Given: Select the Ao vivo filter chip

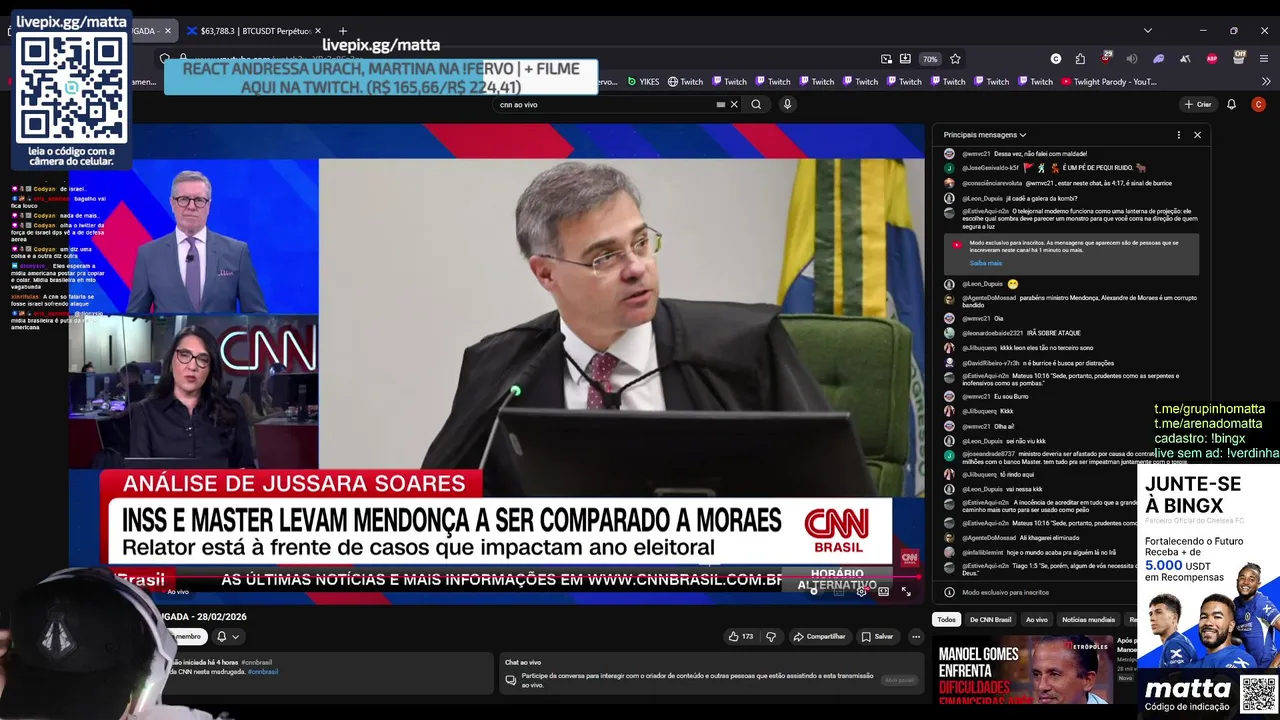Looking at the screenshot, I should pyautogui.click(x=1036, y=619).
